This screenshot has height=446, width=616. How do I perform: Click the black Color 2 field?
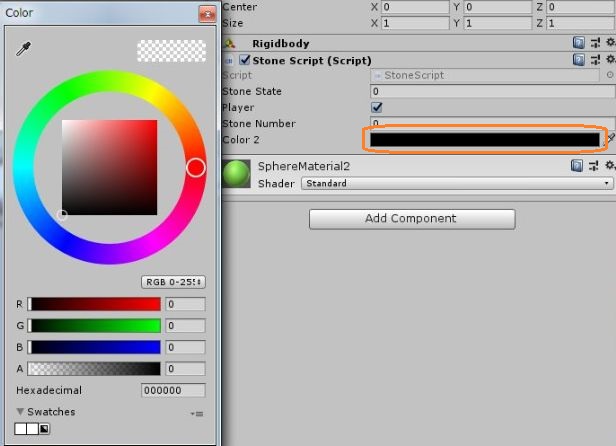point(485,139)
